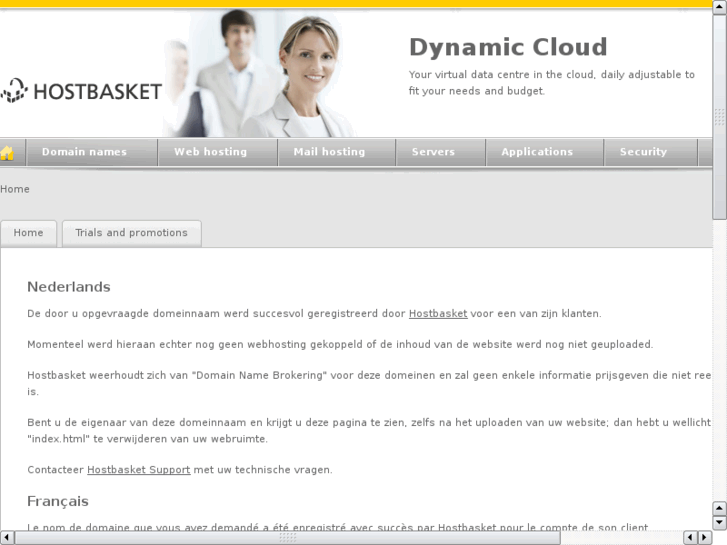
Task: Click the Dynamic Cloud description text
Action: pyautogui.click(x=552, y=83)
